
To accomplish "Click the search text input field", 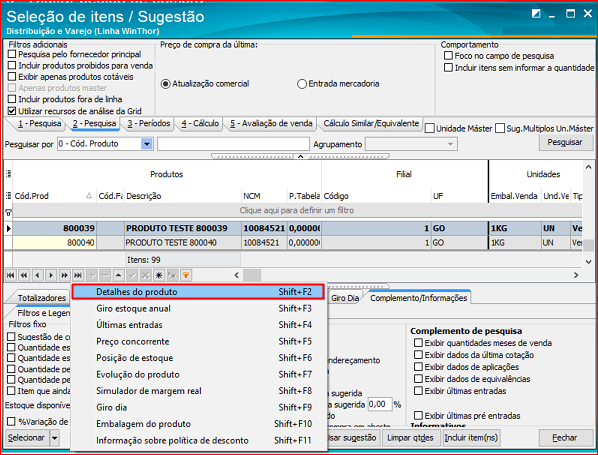I will coord(233,144).
